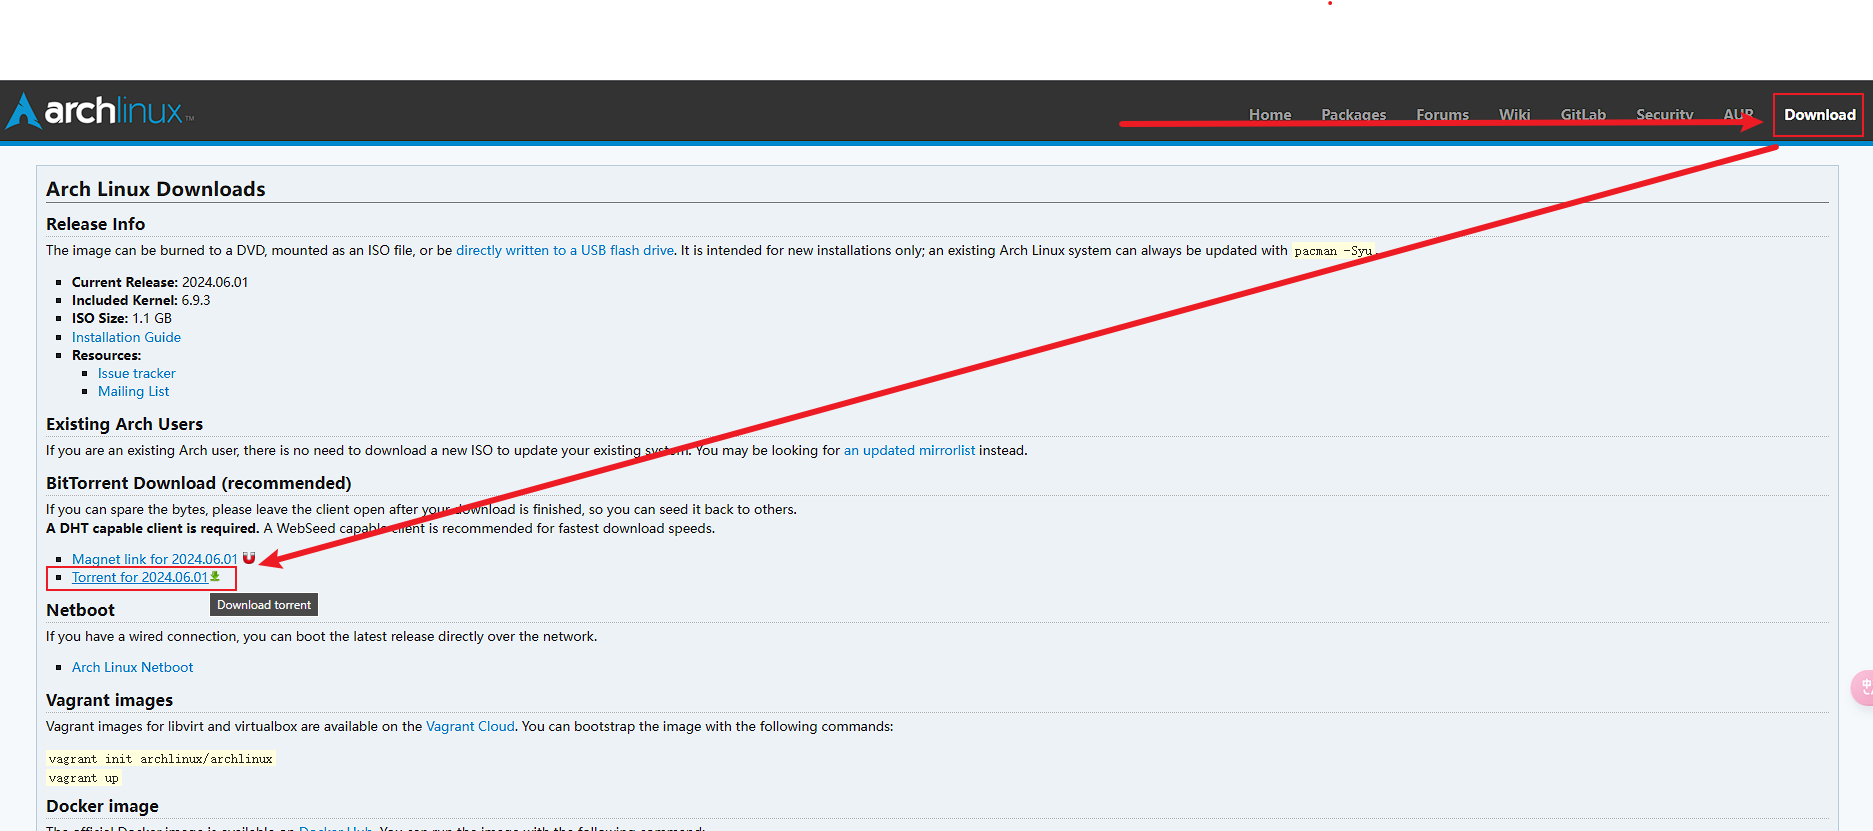Click Magnet link for 2024.06.01
The width and height of the screenshot is (1873, 831).
click(155, 559)
